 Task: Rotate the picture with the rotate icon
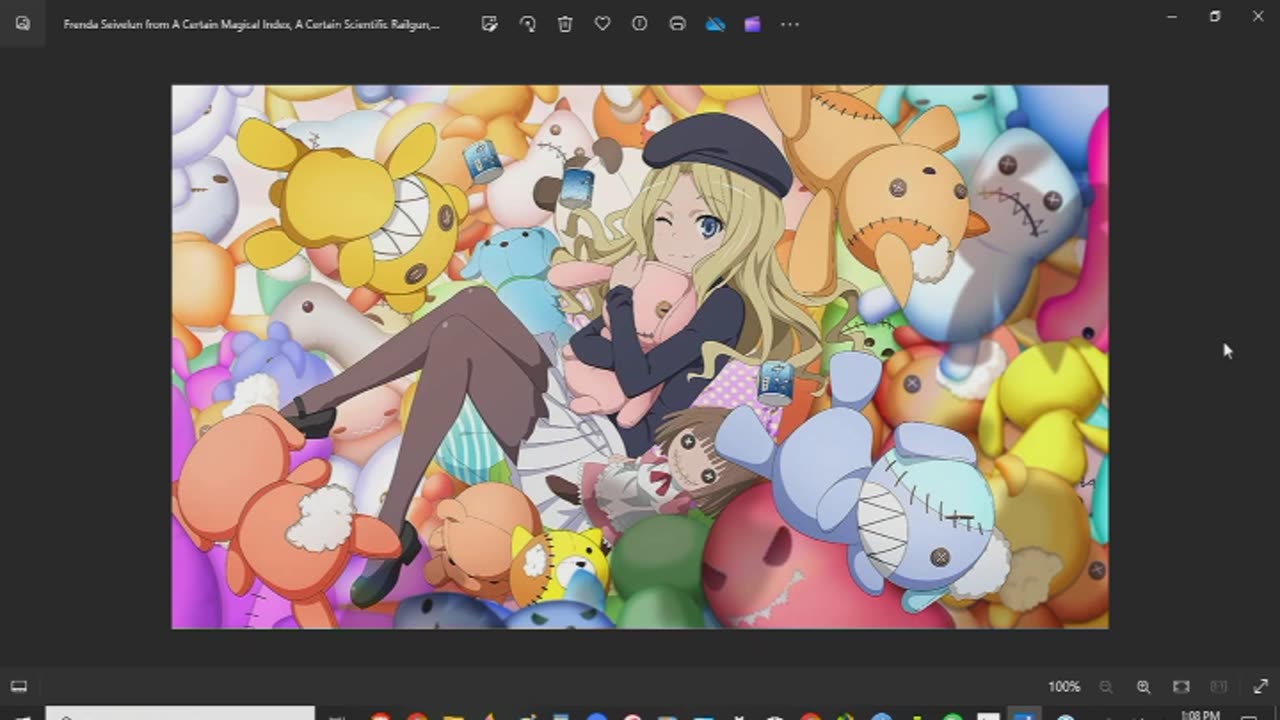point(527,24)
